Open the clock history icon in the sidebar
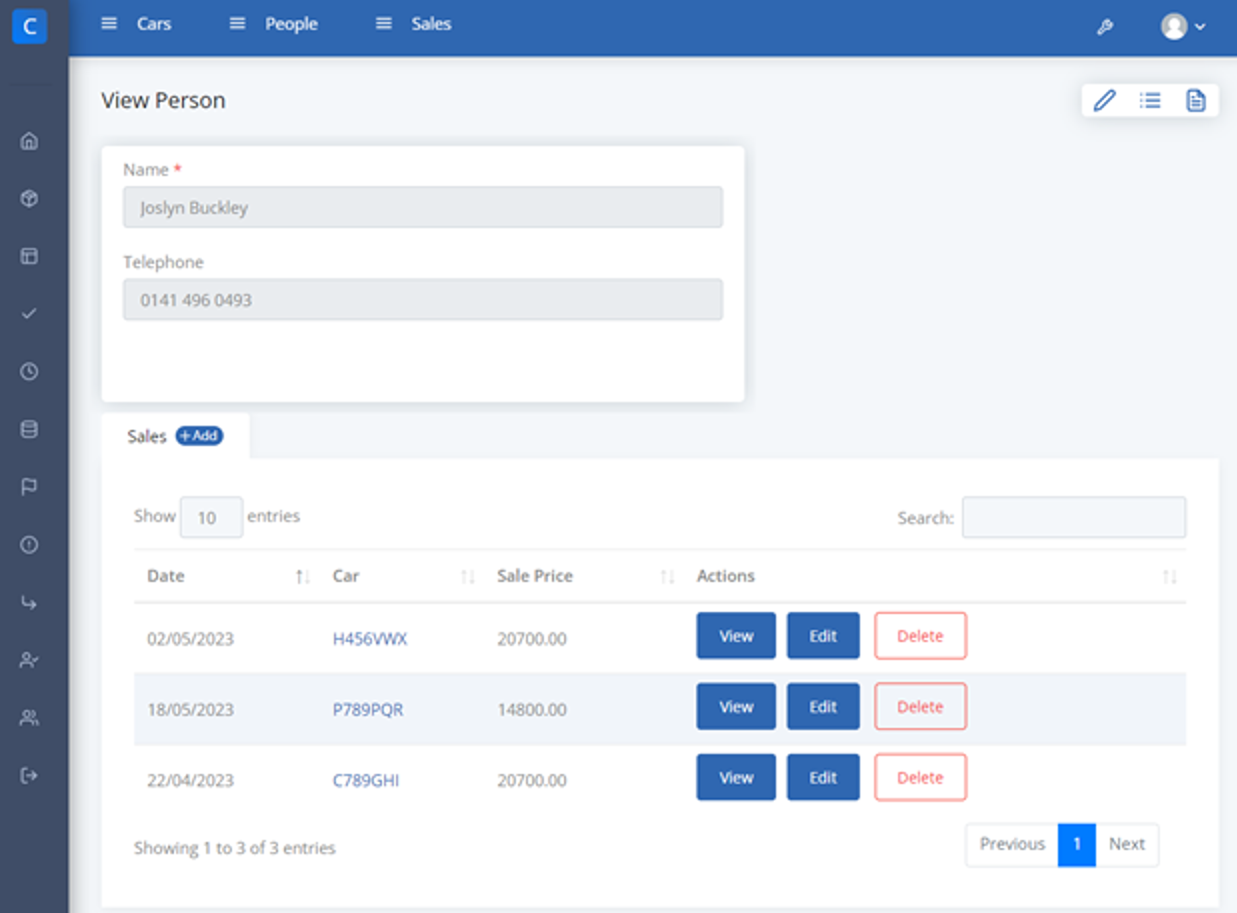The image size is (1237, 913). pyautogui.click(x=30, y=371)
